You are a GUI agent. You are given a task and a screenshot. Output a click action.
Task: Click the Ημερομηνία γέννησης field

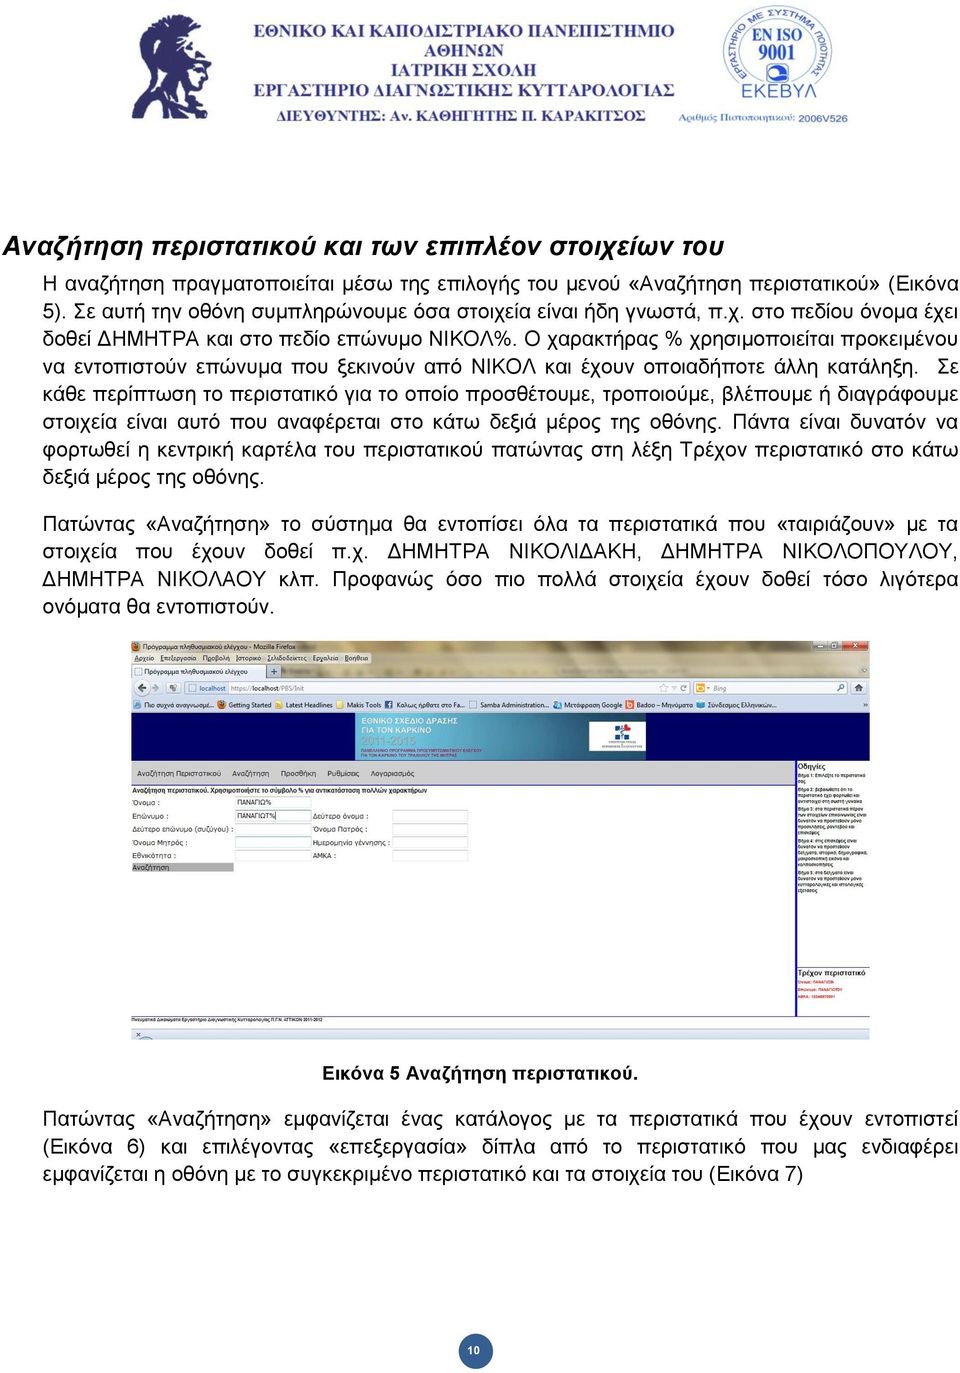tap(430, 842)
